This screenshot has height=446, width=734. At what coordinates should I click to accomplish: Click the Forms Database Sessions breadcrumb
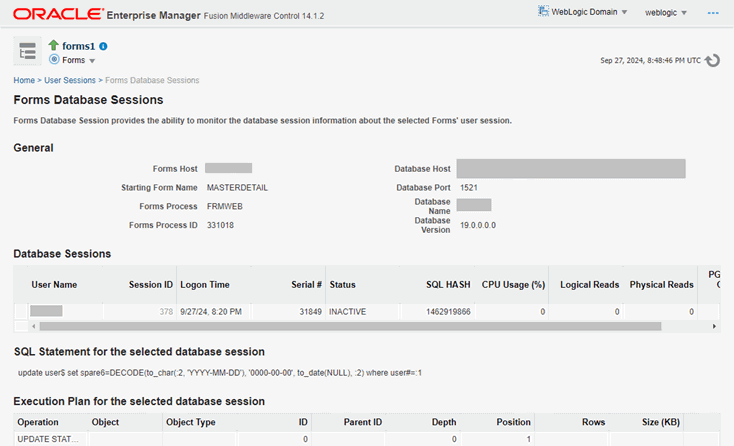pos(152,80)
